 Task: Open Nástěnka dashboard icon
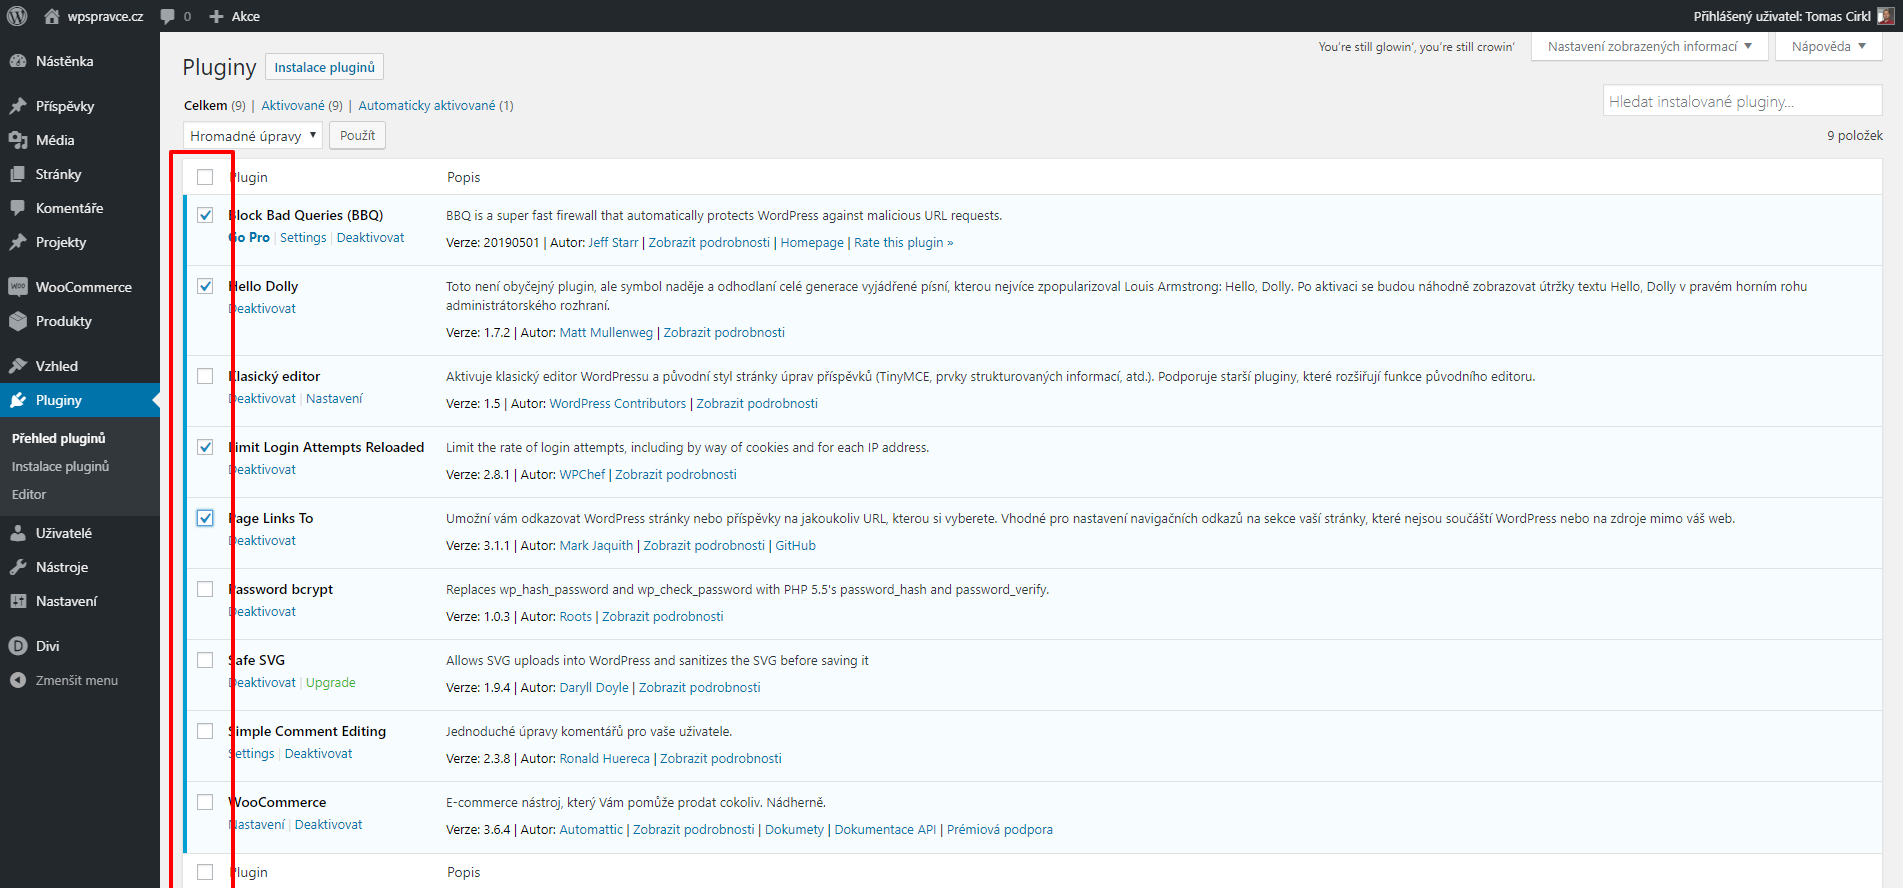point(18,61)
